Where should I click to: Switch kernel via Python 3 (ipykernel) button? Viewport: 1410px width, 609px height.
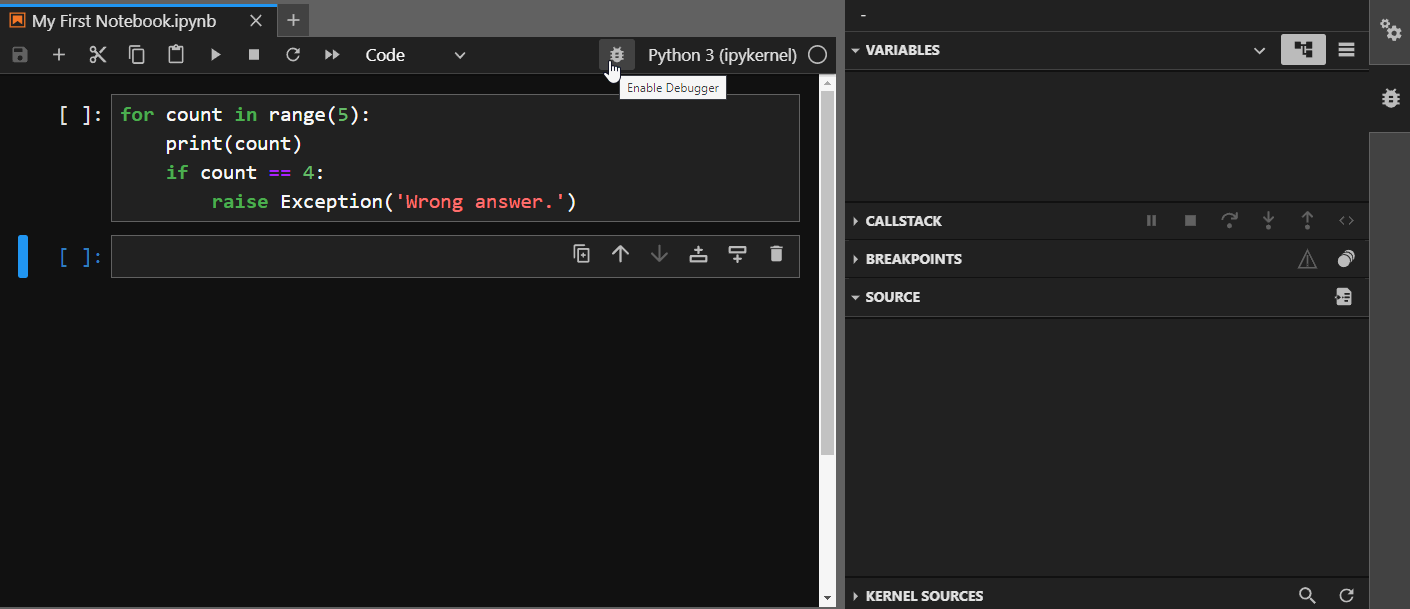pos(722,55)
